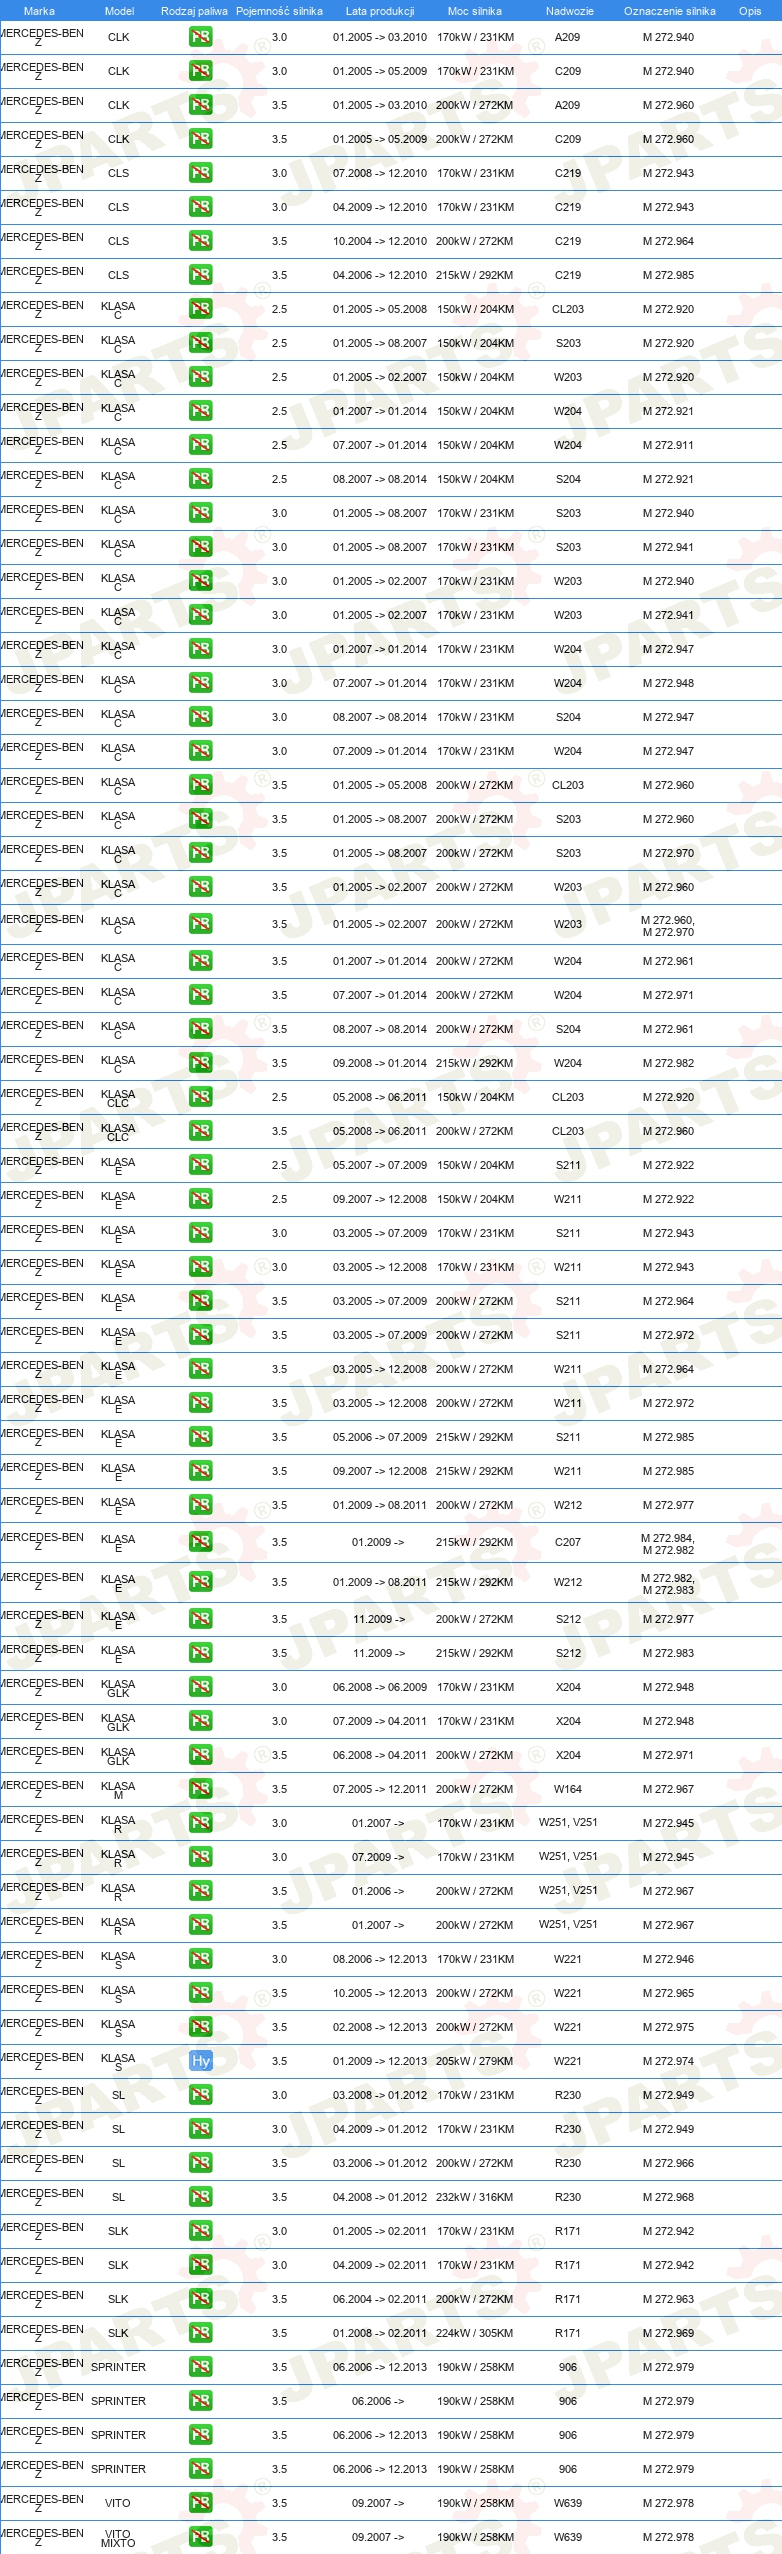The height and width of the screenshot is (2554, 782).
Task: Click the '01.2008 -> 02.2011' production years cell
Action: [x=380, y=2333]
